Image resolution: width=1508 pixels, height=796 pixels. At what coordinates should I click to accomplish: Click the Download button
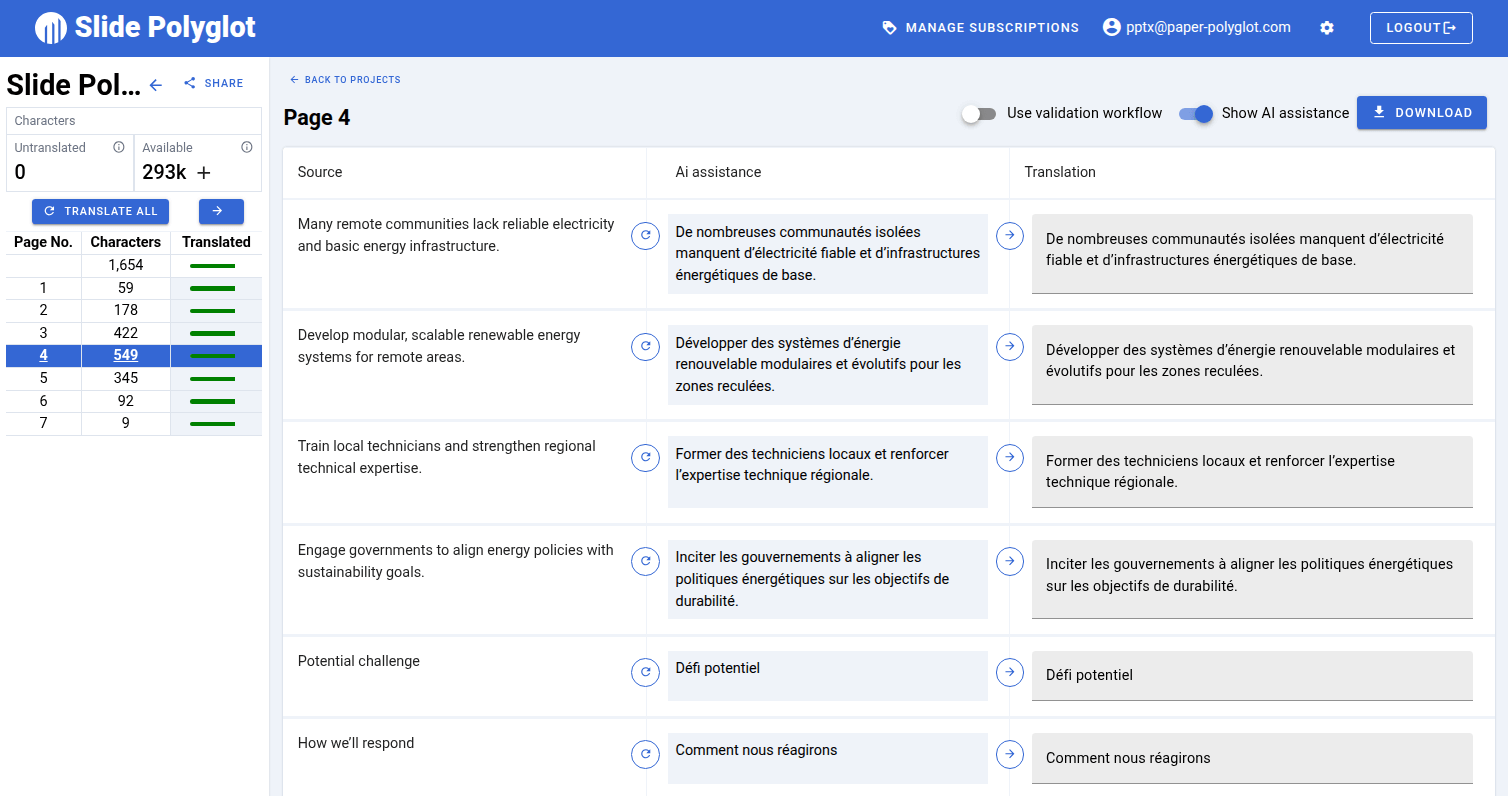(x=1421, y=113)
